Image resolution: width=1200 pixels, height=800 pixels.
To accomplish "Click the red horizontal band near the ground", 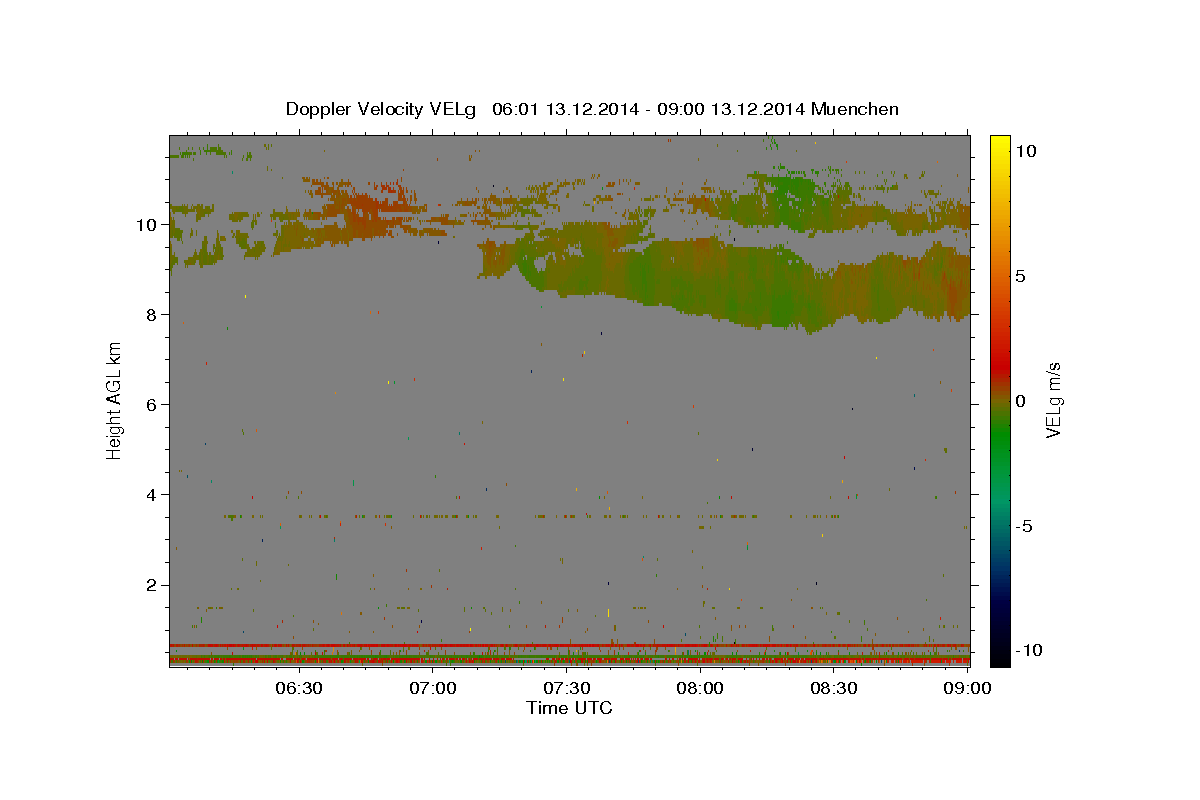I will click(x=569, y=645).
